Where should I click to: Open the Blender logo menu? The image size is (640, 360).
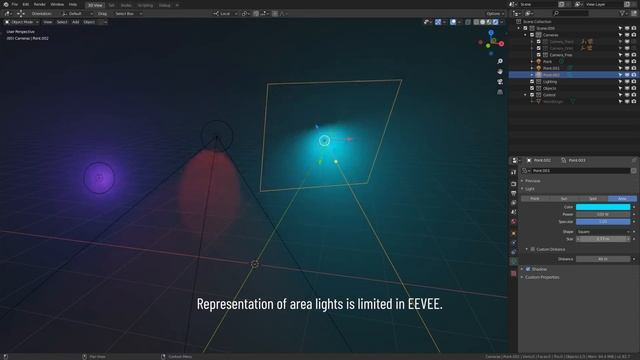point(6,4)
